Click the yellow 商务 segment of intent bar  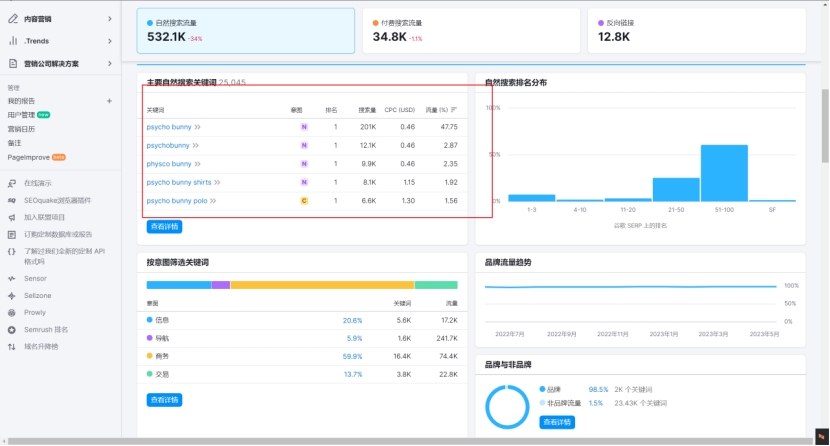point(322,285)
